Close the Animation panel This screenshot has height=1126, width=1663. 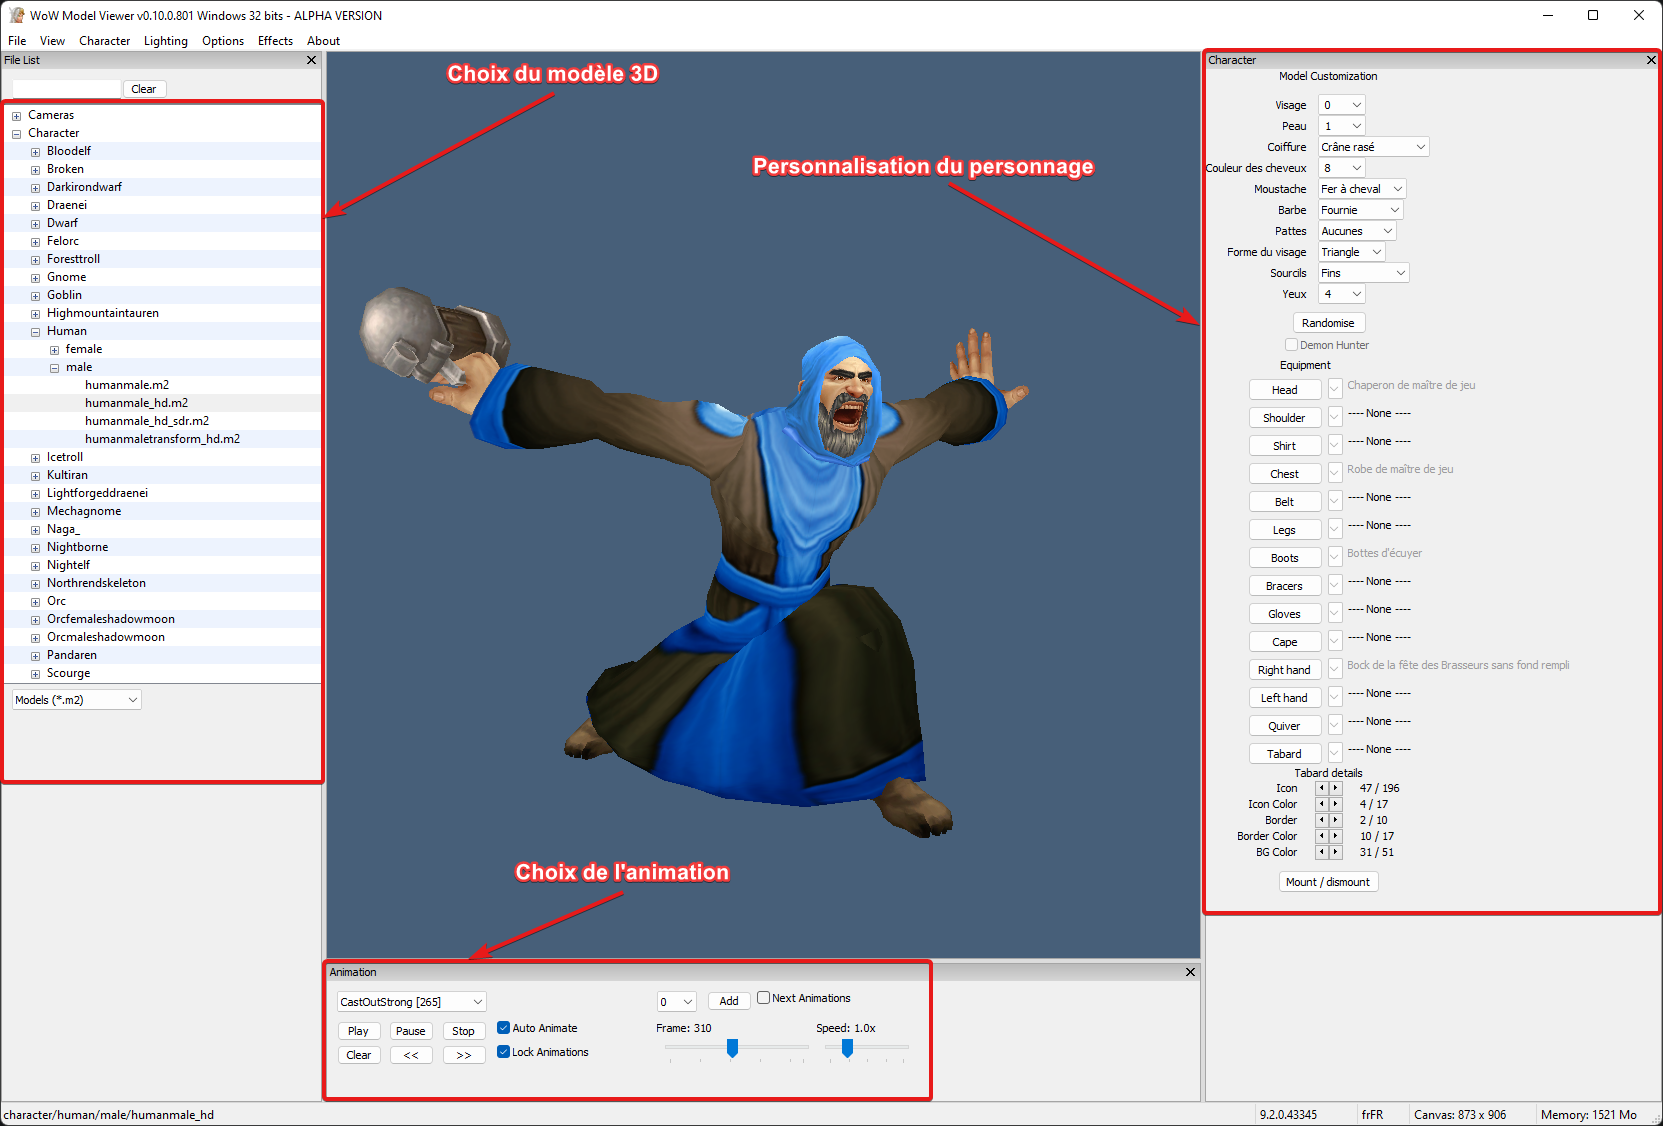1190,972
